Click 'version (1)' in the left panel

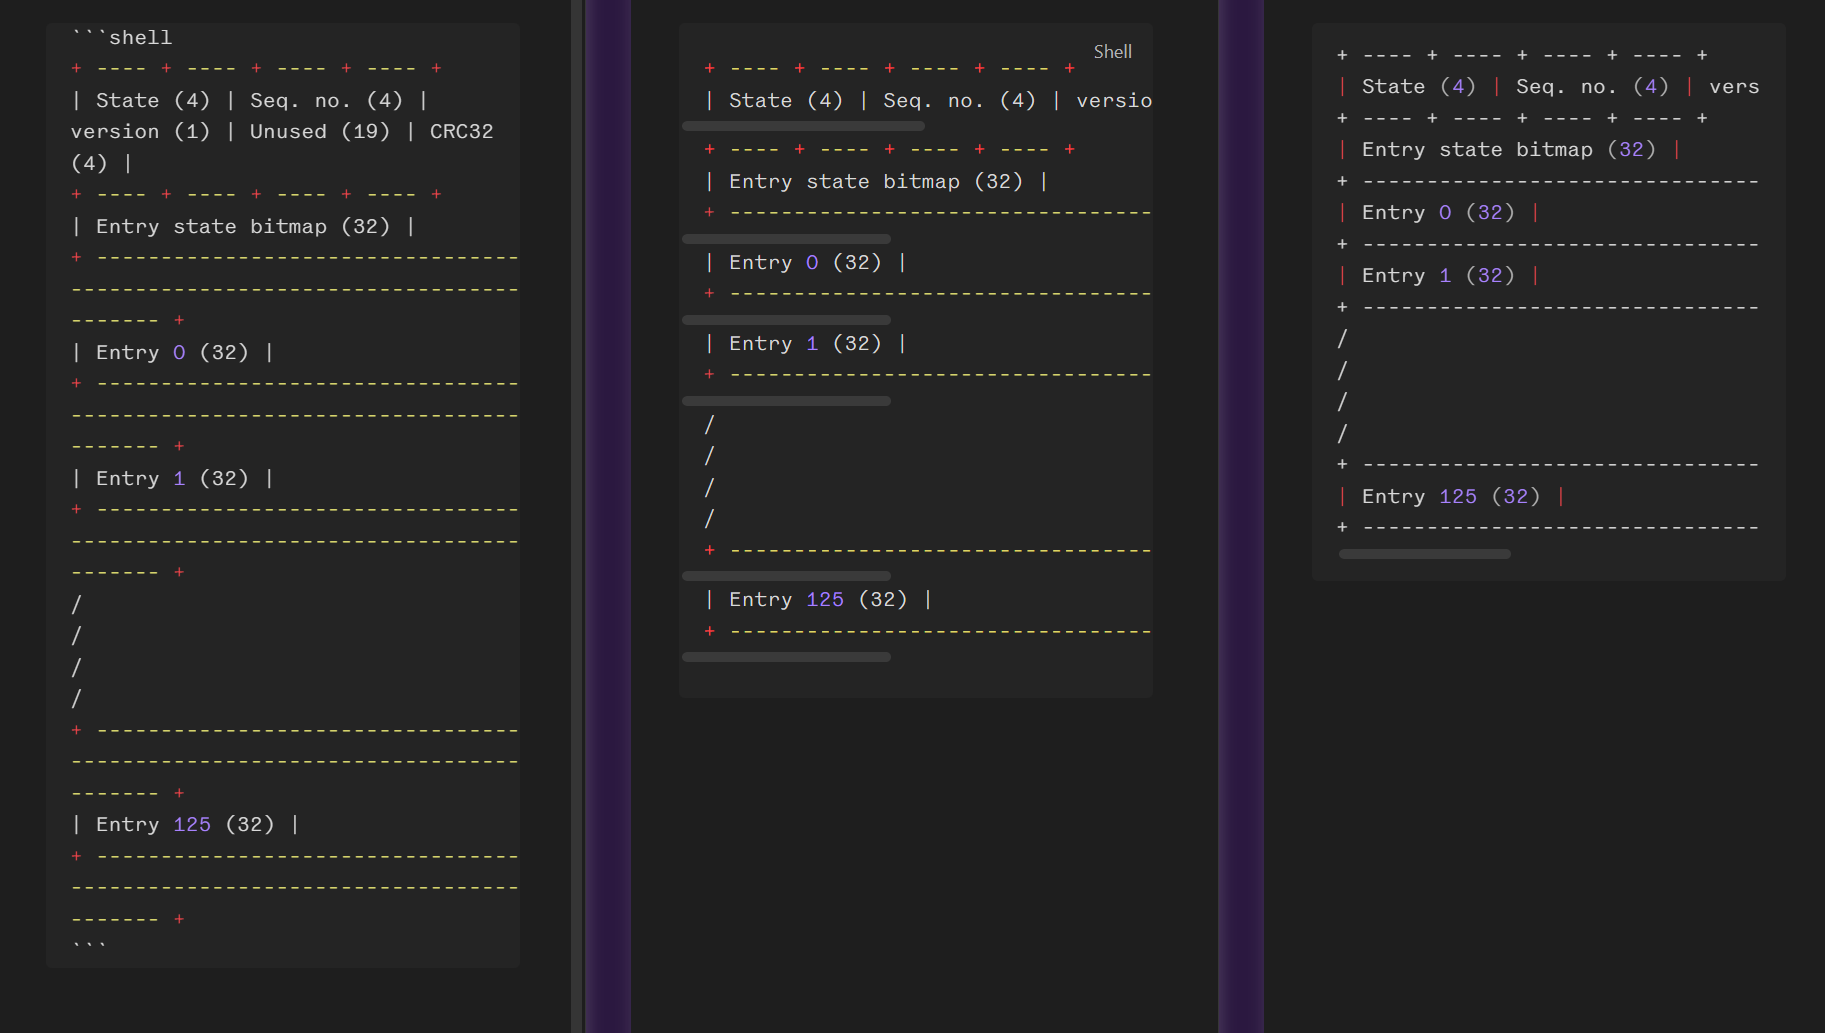(x=141, y=131)
